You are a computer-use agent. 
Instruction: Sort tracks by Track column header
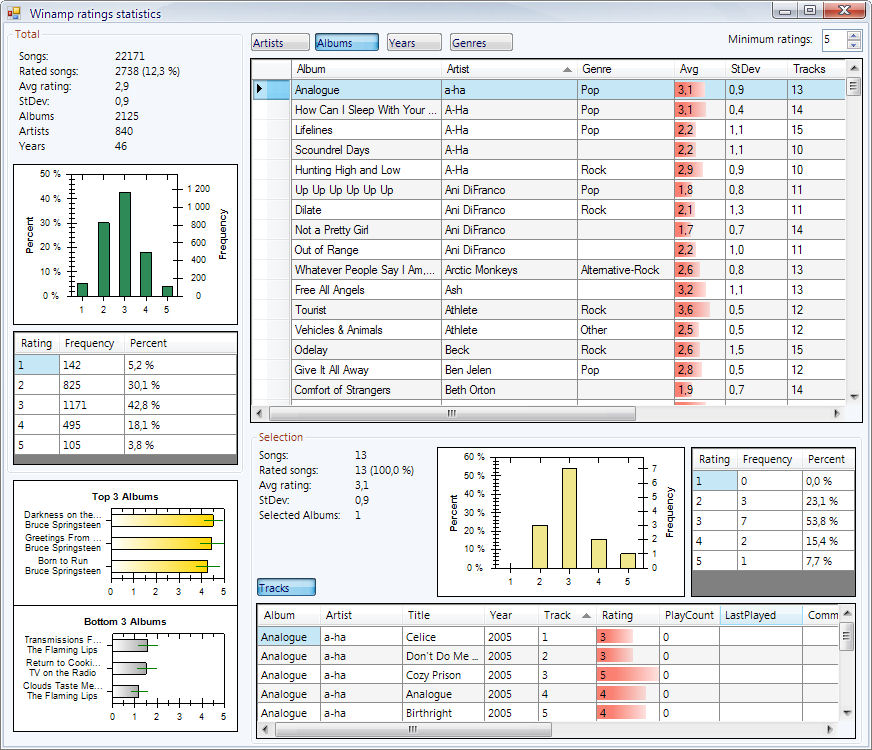point(567,615)
